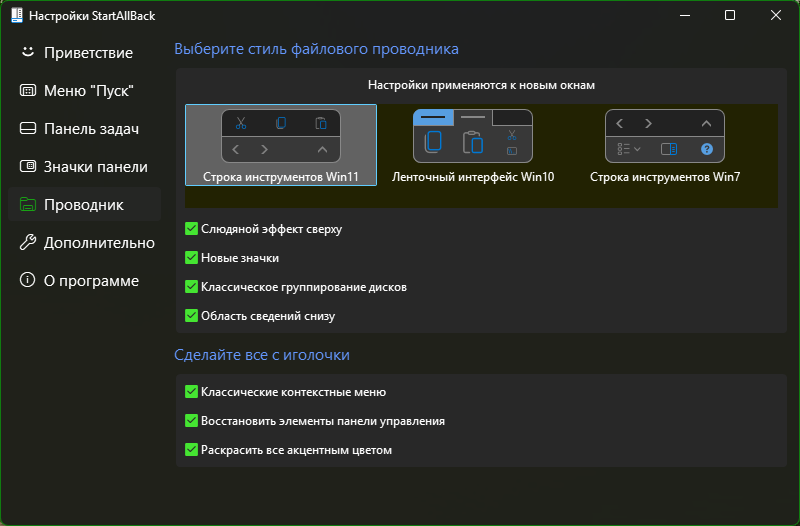This screenshot has height=526, width=800.
Task: Choose Строка инструментов Win7 style
Action: click(665, 145)
